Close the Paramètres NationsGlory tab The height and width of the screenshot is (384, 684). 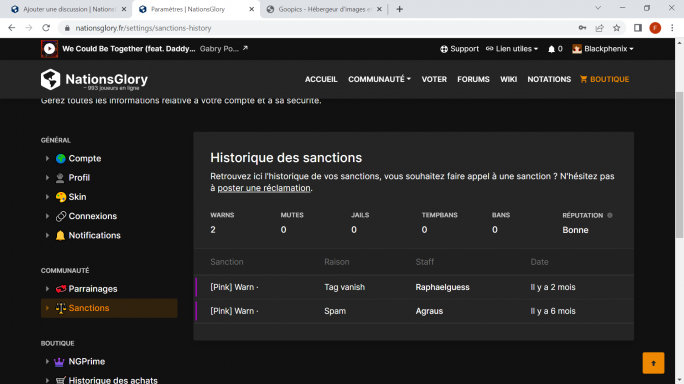(251, 9)
